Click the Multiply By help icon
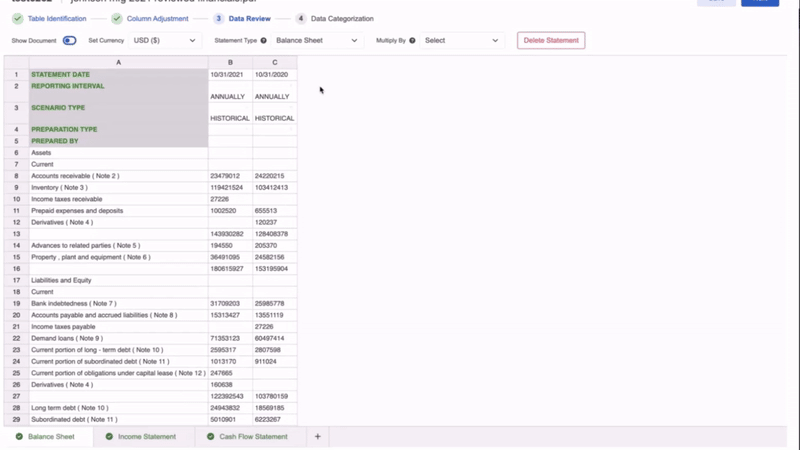The height and width of the screenshot is (450, 800). [412, 41]
